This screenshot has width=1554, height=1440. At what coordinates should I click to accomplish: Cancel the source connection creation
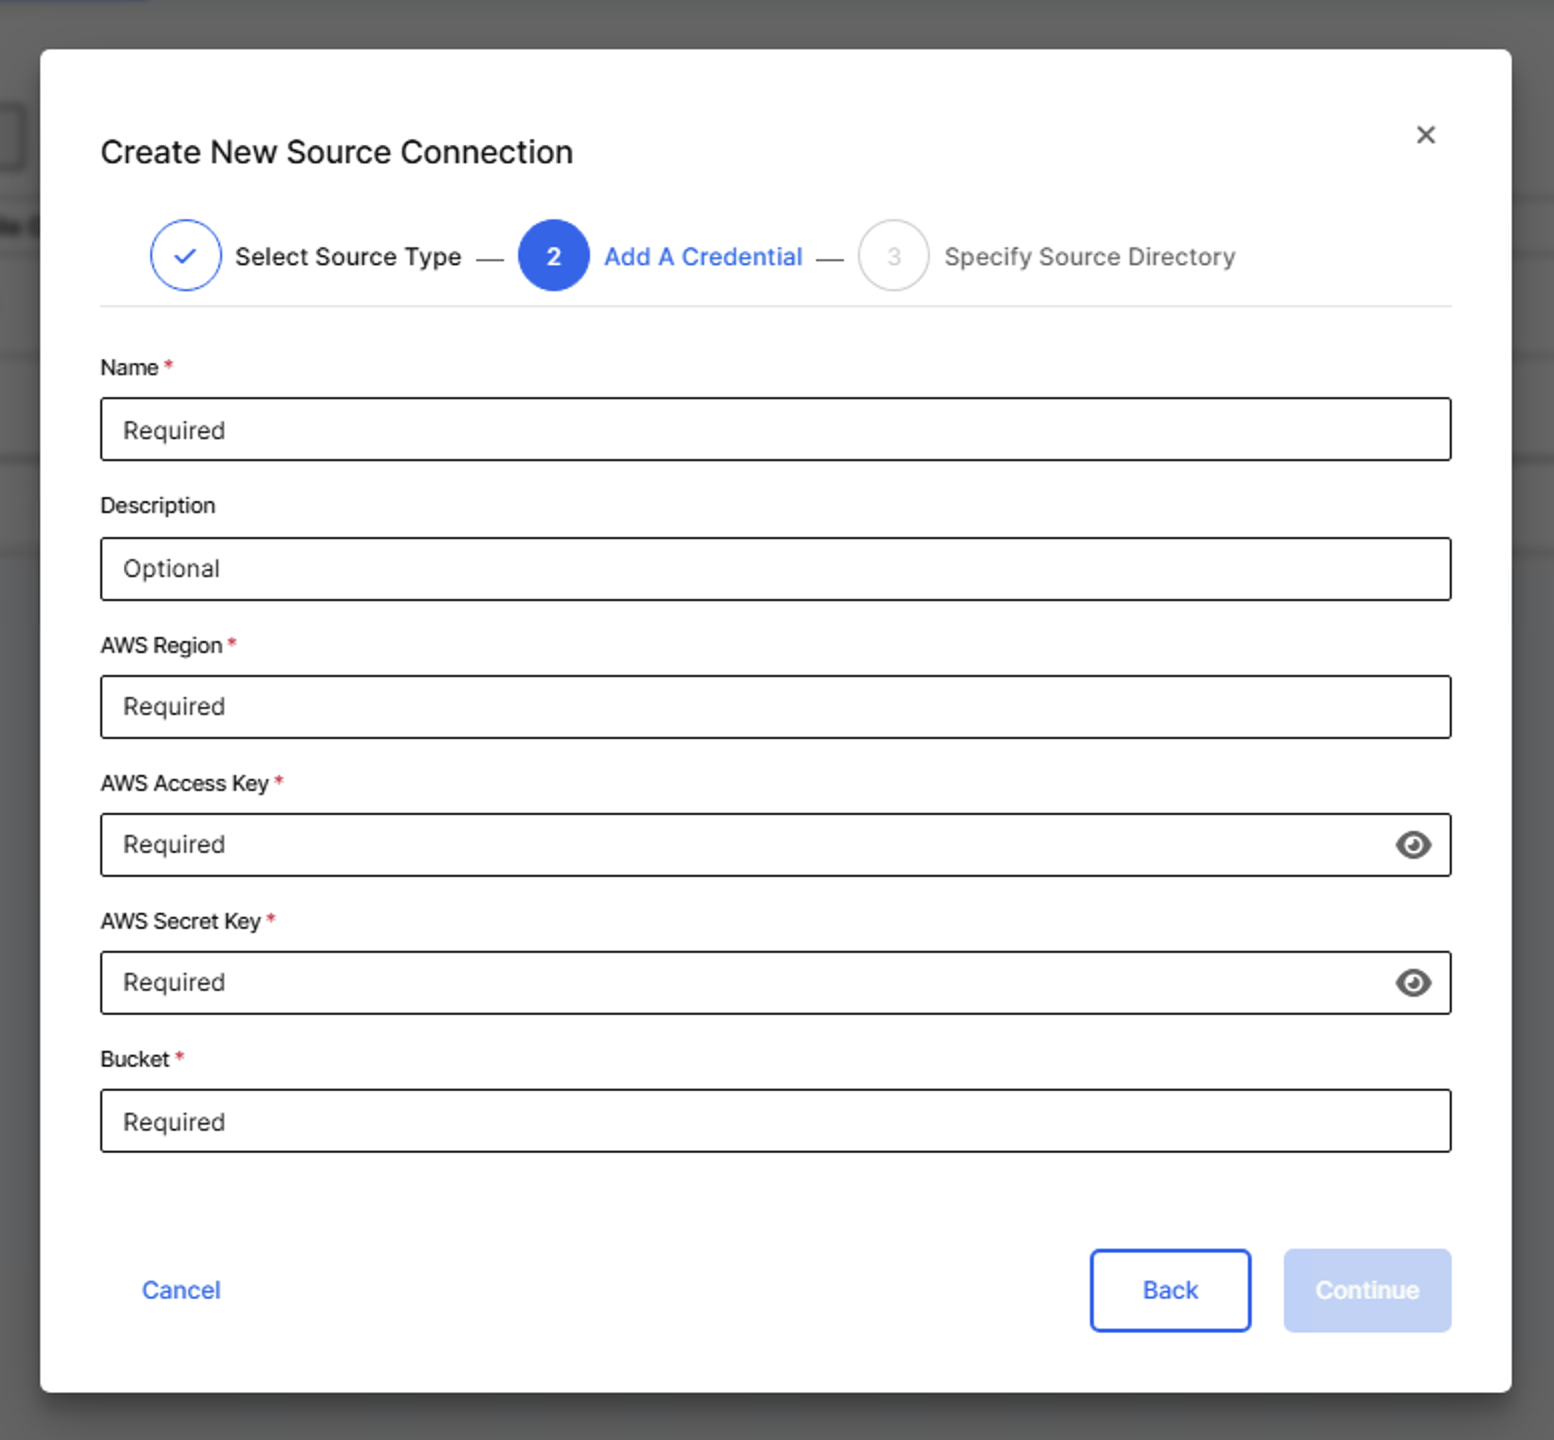pos(181,1290)
